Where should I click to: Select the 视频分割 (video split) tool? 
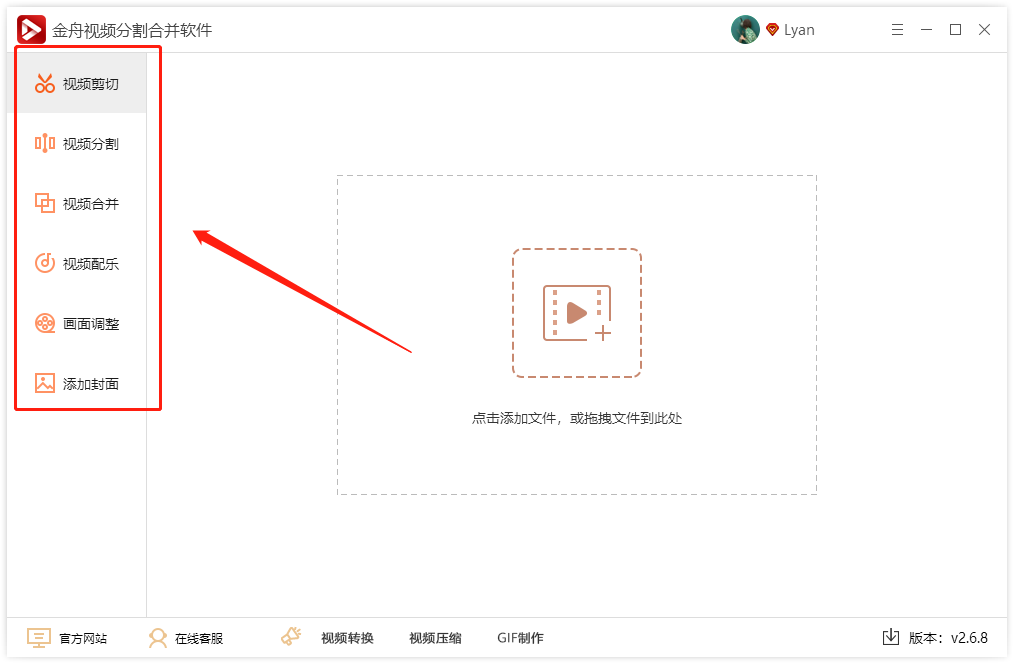coord(75,143)
